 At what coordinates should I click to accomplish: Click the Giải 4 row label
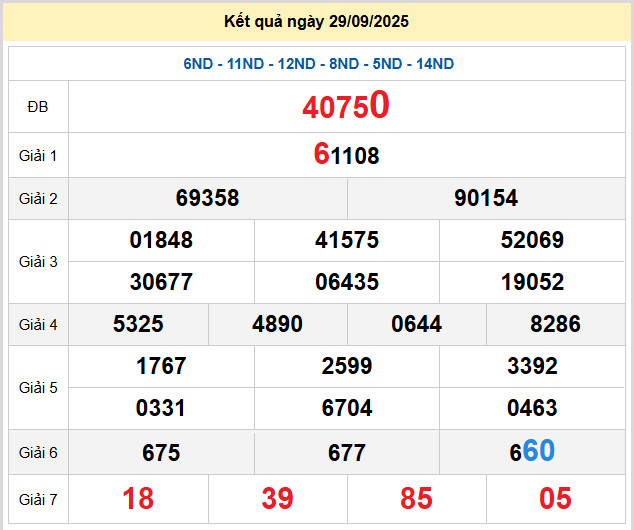[38, 324]
